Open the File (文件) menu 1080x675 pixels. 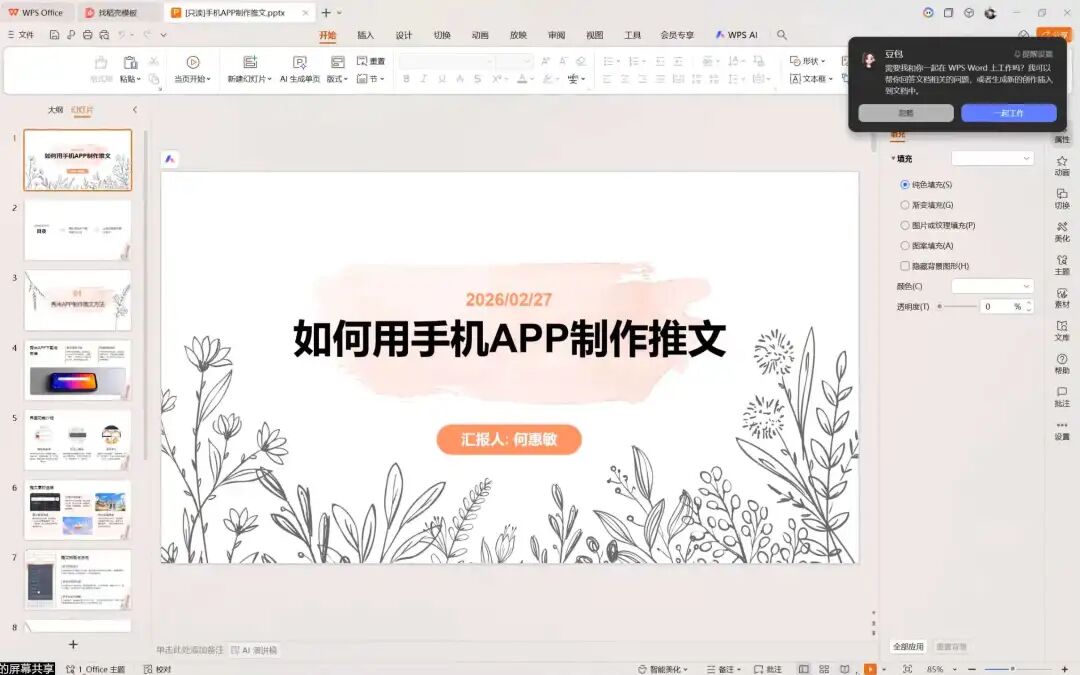[x=21, y=34]
